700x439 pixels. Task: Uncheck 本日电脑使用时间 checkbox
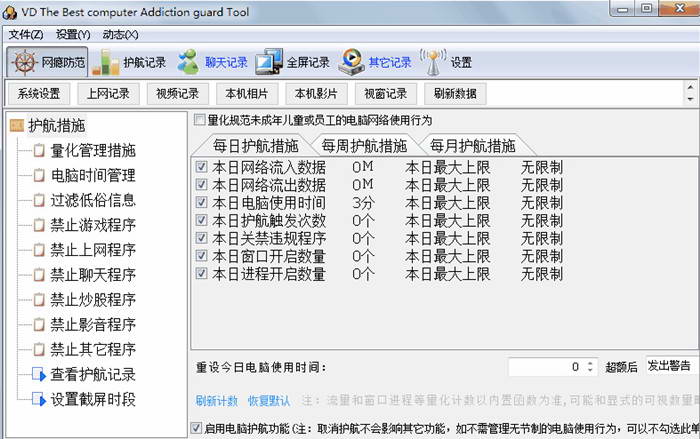point(201,203)
